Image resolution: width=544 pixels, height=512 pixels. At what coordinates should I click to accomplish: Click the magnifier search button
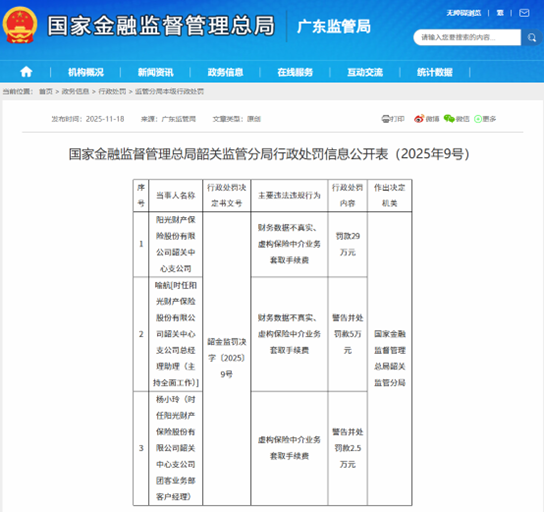click(x=532, y=37)
